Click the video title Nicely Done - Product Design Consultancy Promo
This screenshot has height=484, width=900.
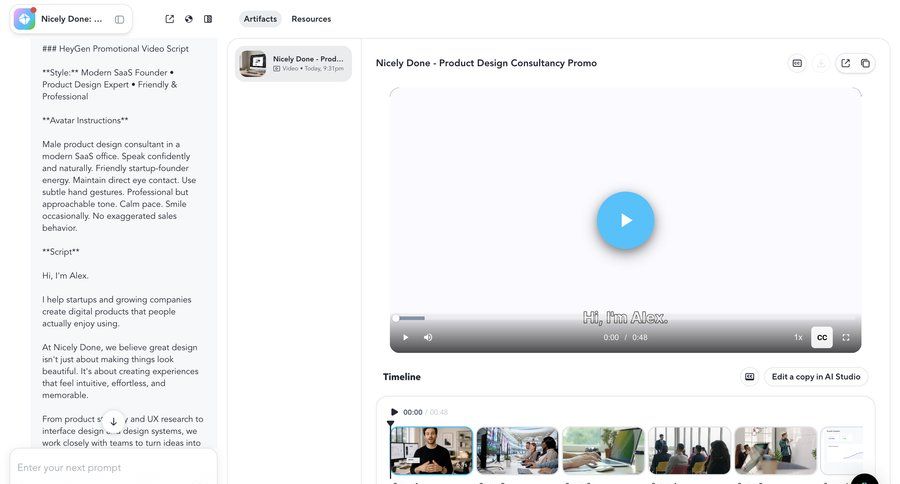tap(486, 63)
